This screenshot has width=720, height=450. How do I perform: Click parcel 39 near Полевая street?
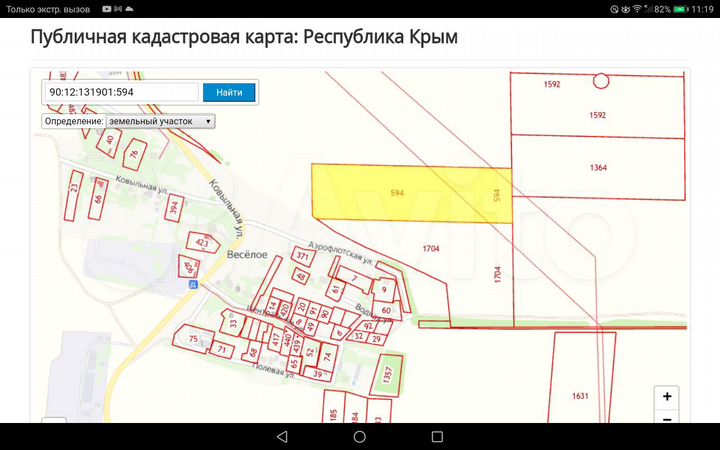(318, 374)
